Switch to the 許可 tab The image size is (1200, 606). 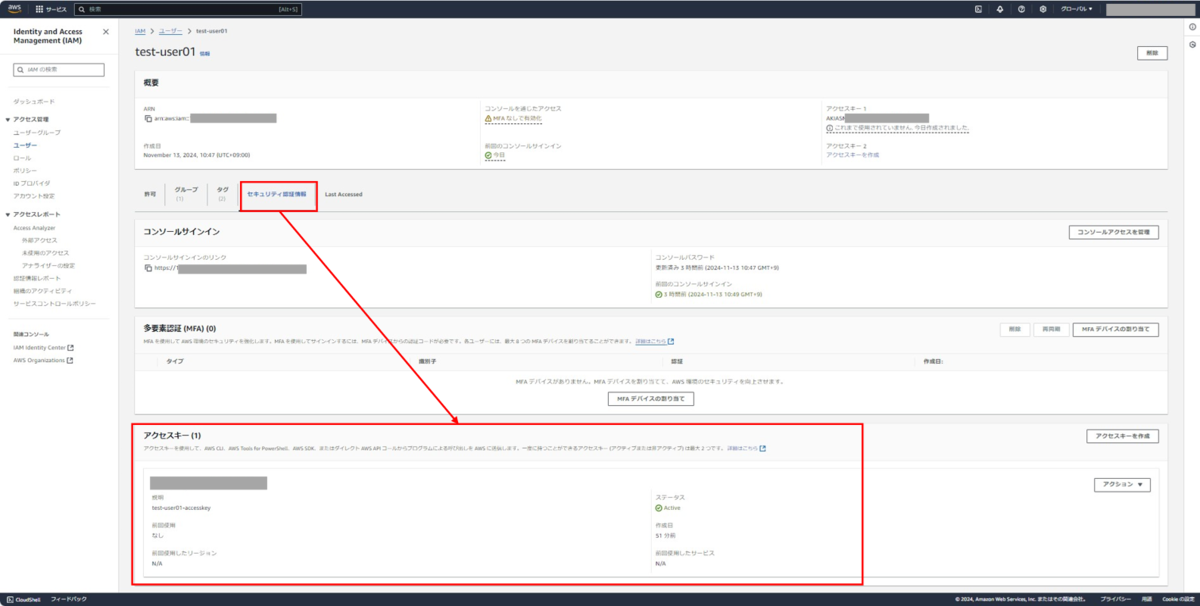click(x=150, y=193)
